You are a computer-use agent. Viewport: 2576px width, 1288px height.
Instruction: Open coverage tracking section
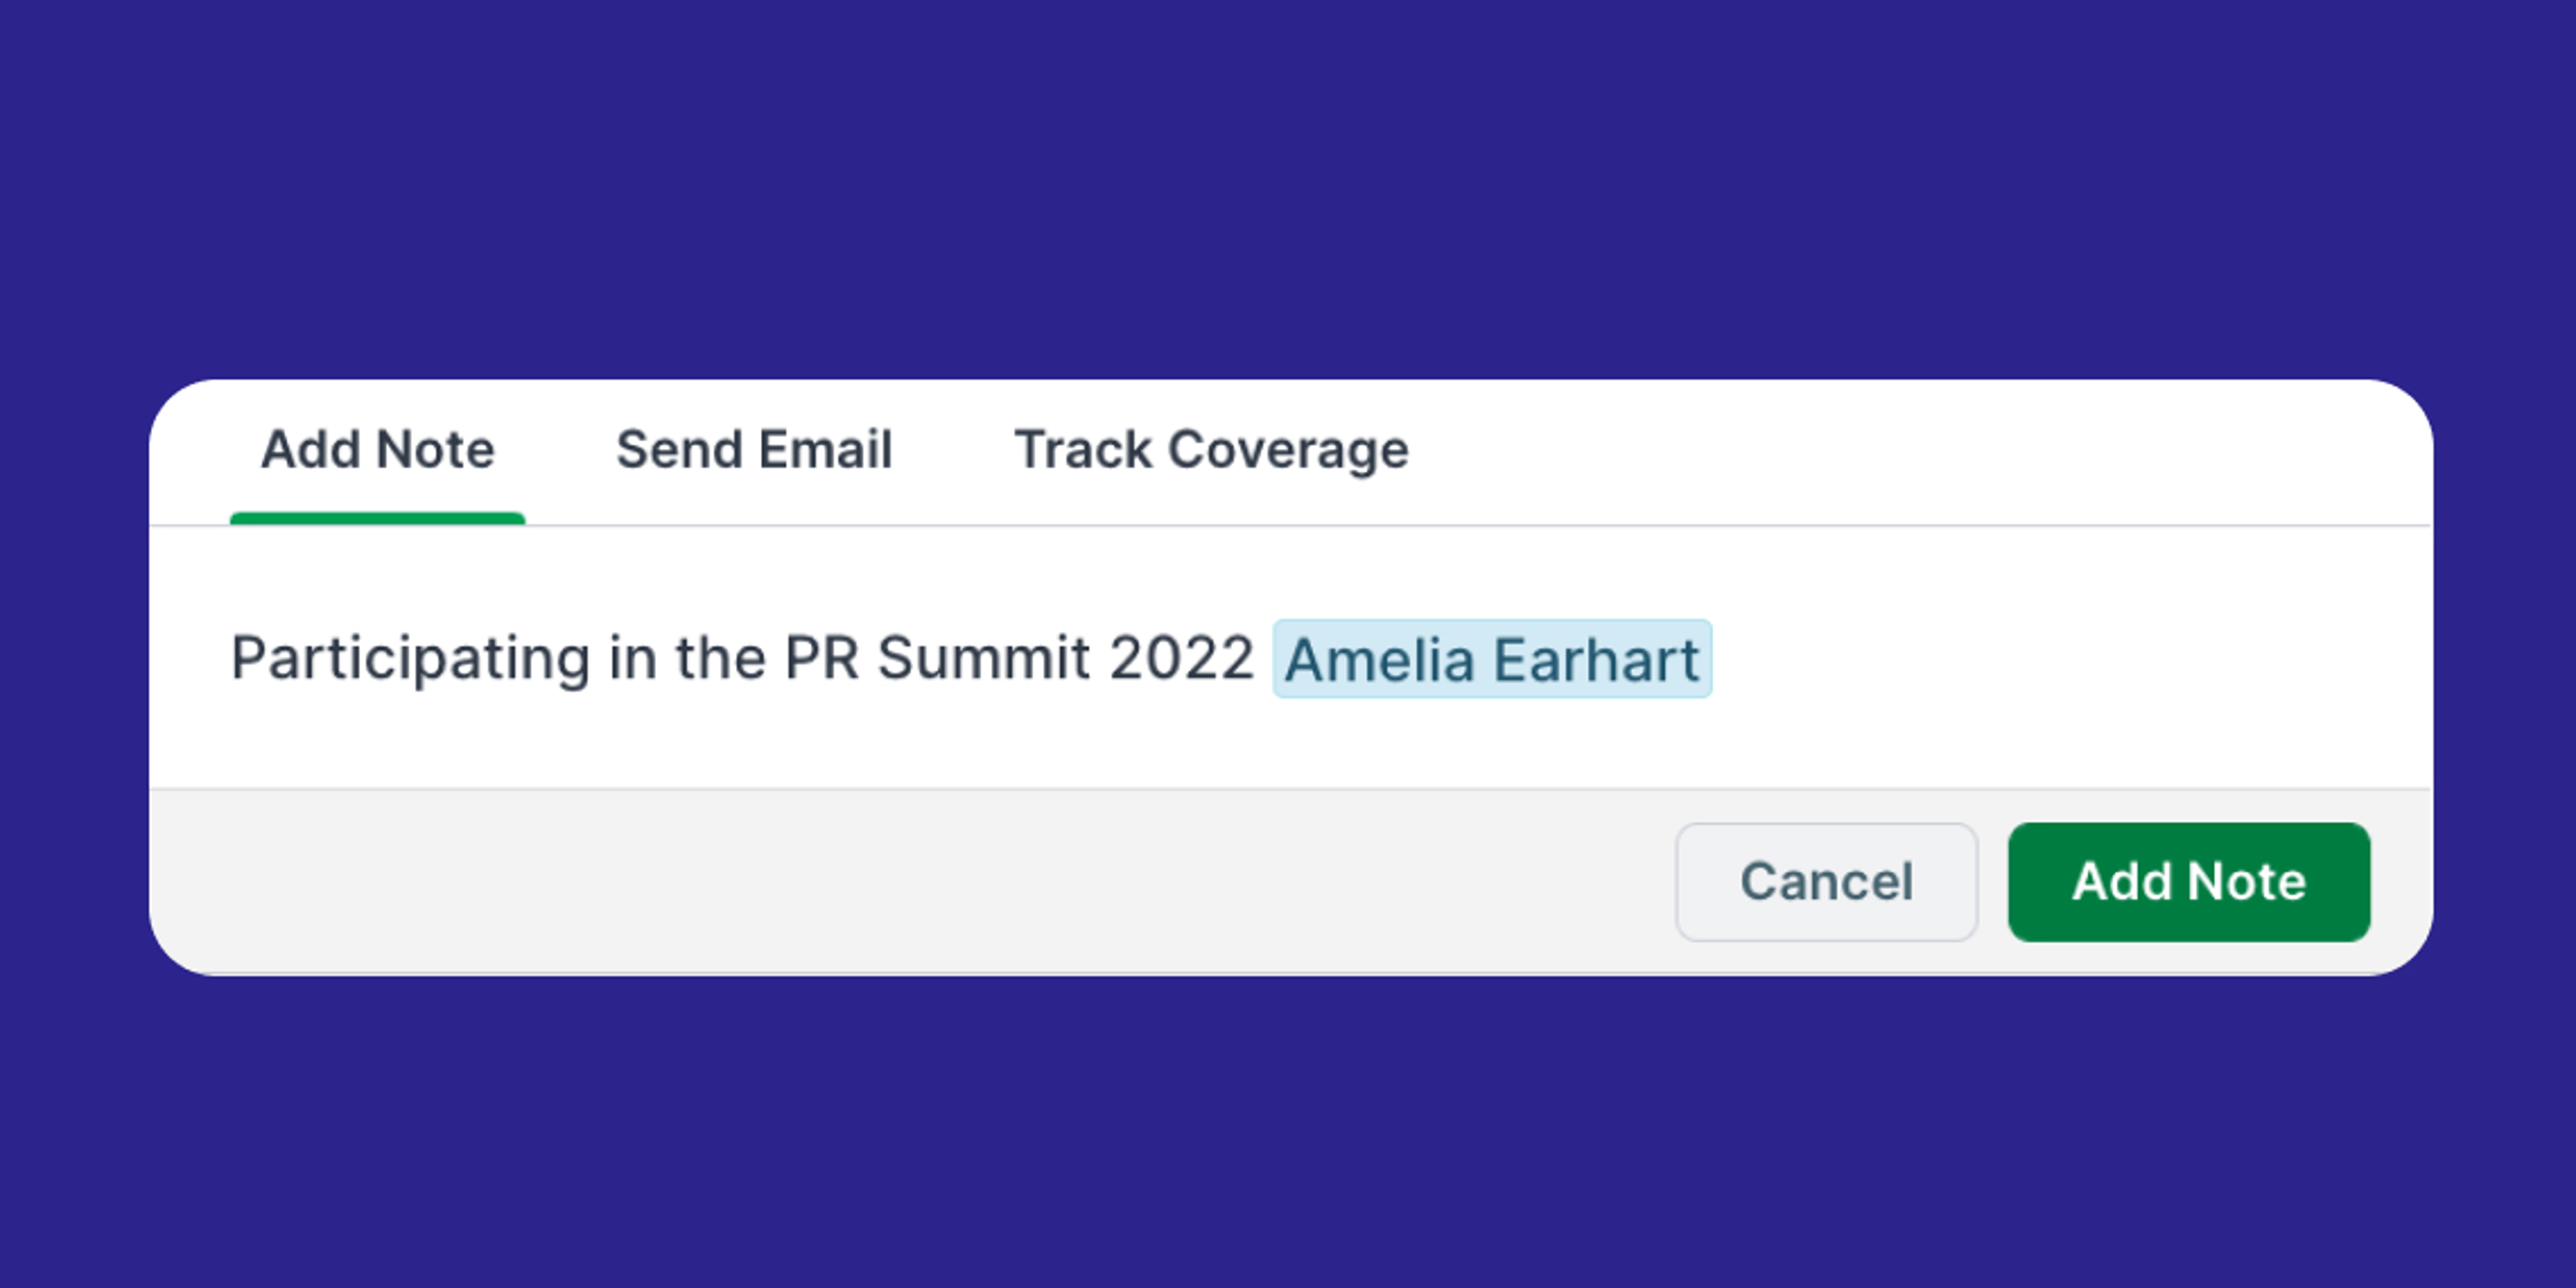click(x=1210, y=449)
